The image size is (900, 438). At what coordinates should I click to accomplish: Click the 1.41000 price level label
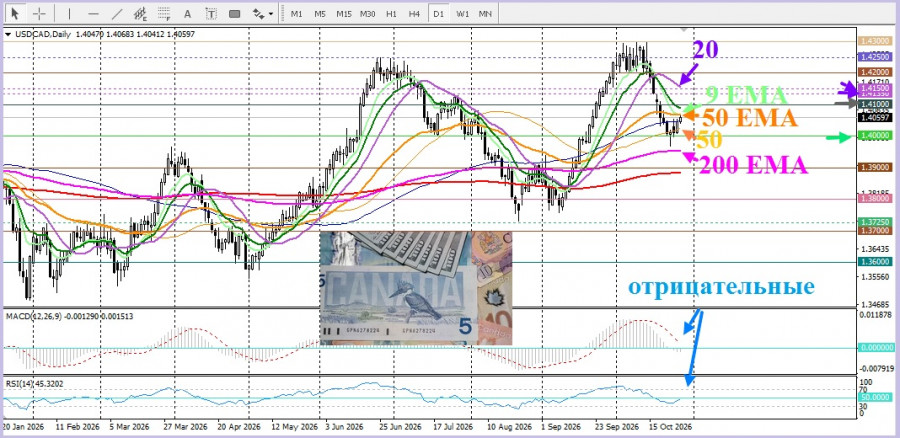click(874, 104)
